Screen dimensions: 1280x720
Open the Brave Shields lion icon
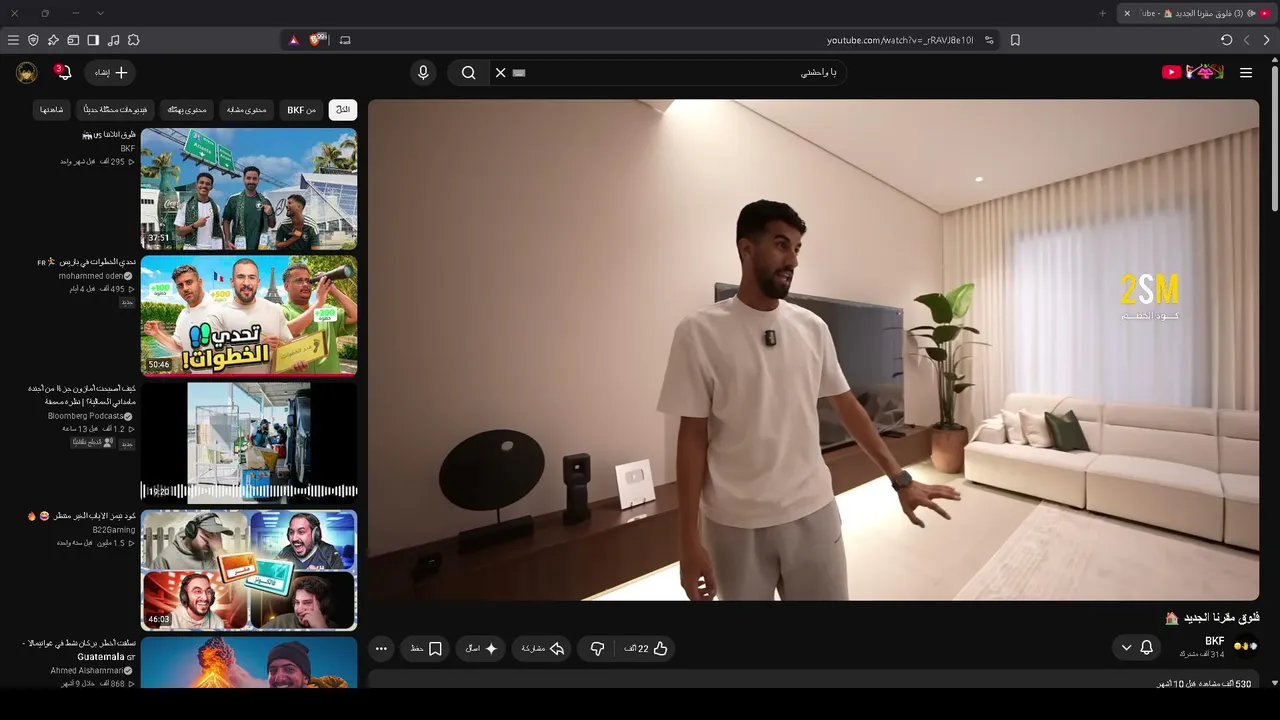pos(317,40)
